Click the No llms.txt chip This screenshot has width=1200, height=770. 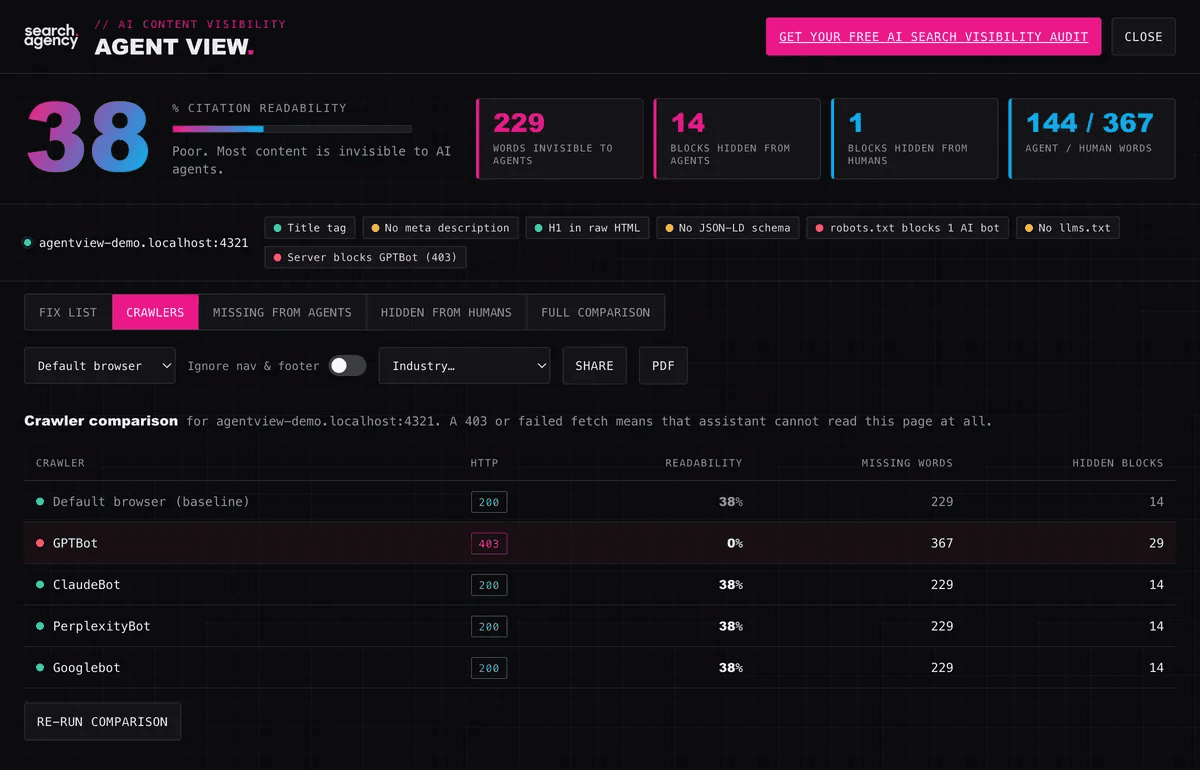pos(1068,228)
